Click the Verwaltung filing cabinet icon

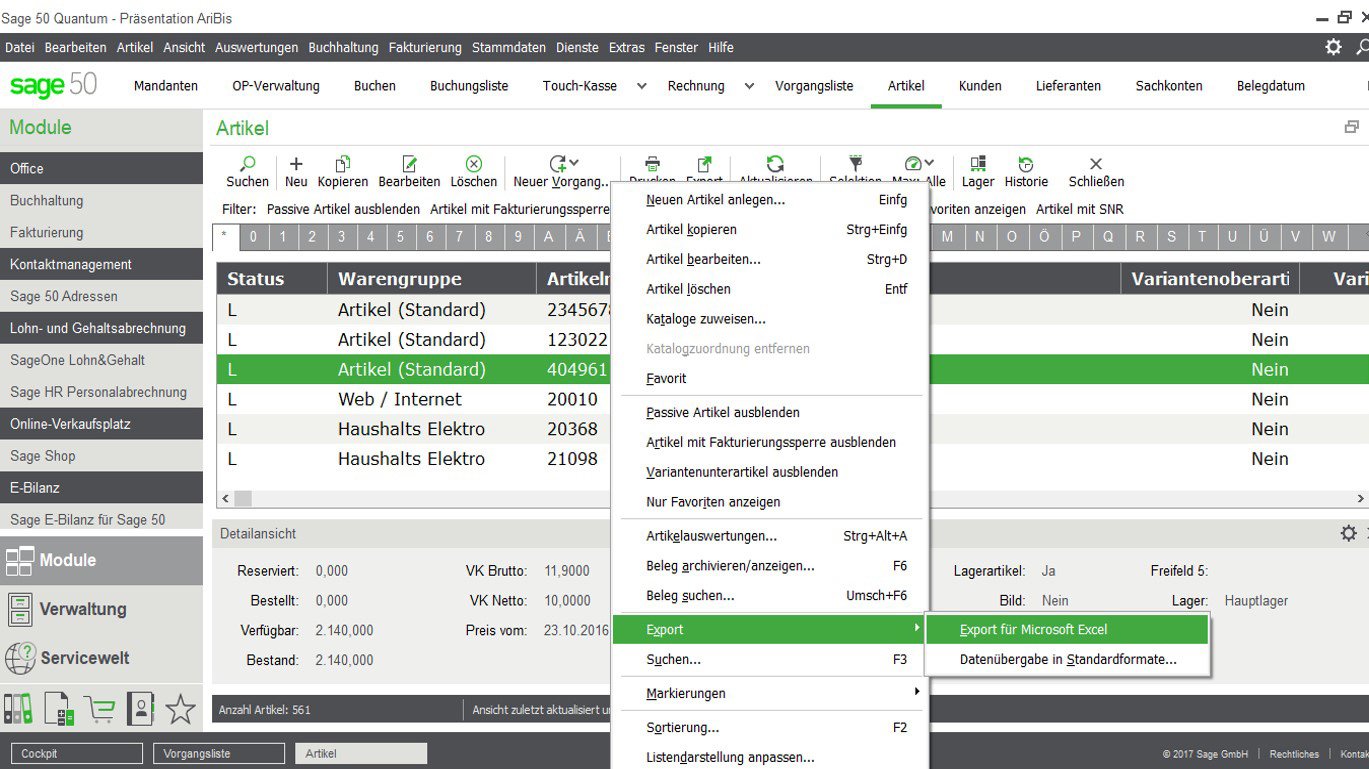pyautogui.click(x=19, y=609)
